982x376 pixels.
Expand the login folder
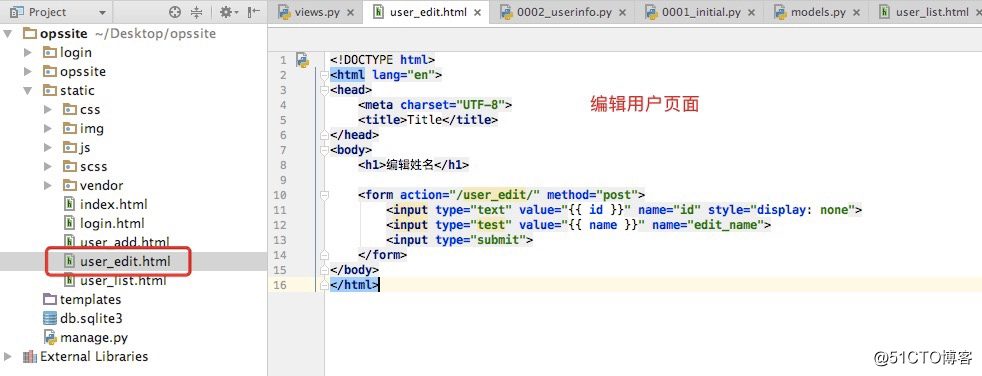tap(28, 53)
